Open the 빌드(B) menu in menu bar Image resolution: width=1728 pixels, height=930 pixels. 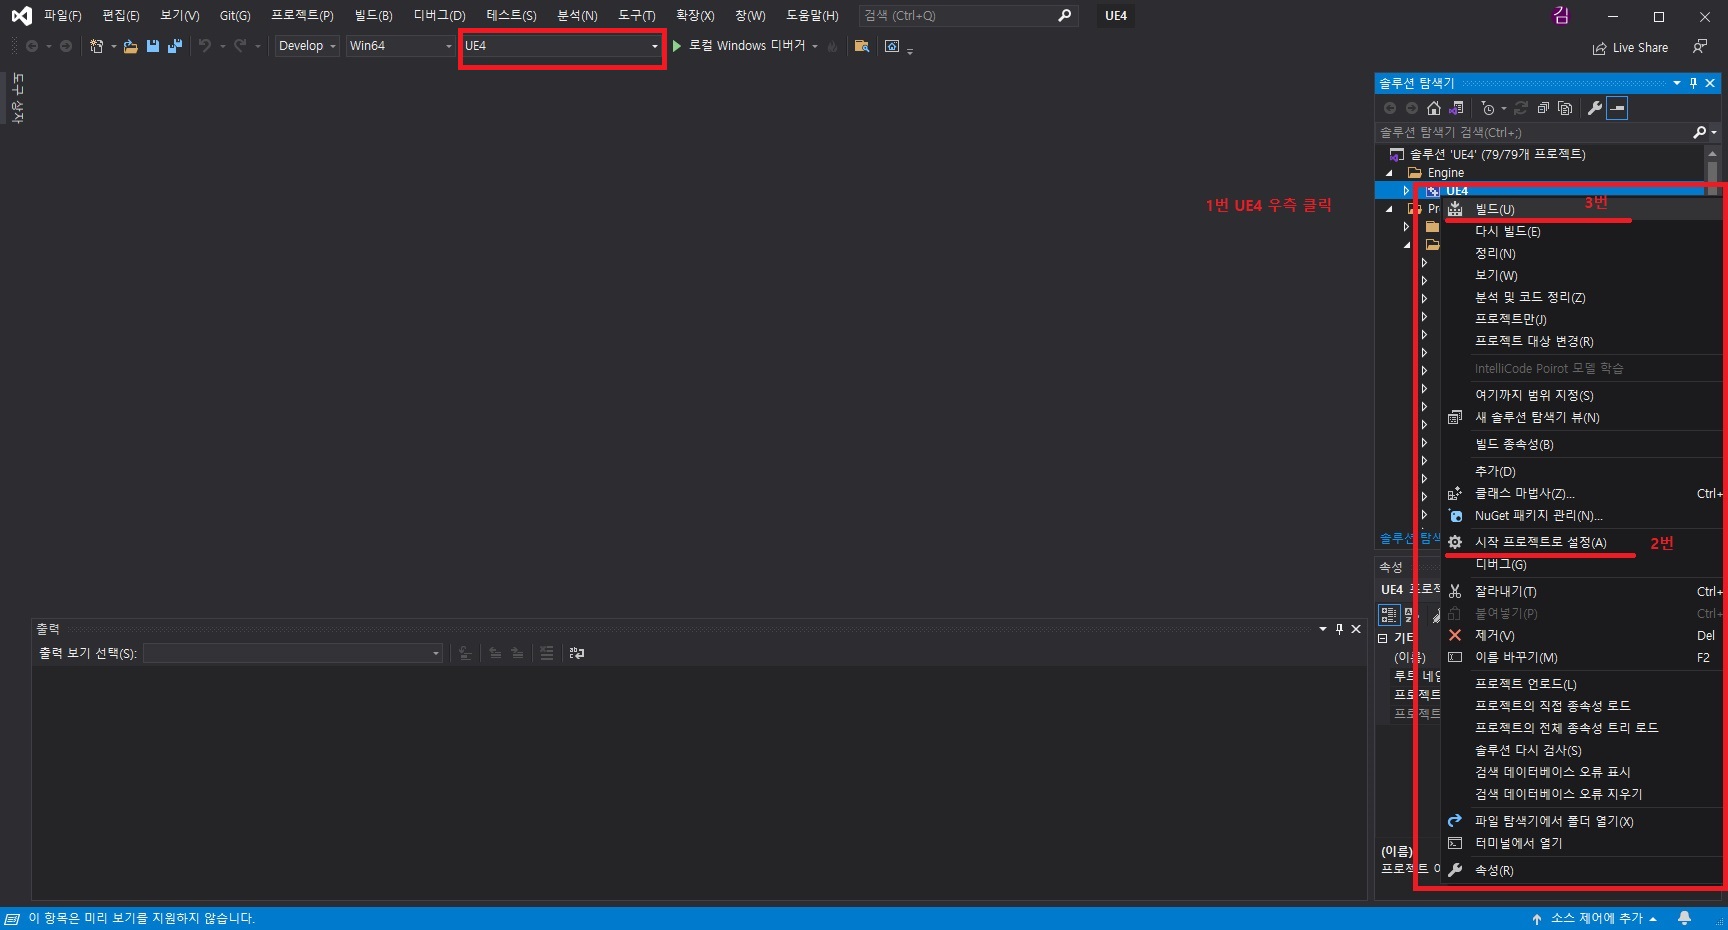pos(373,16)
